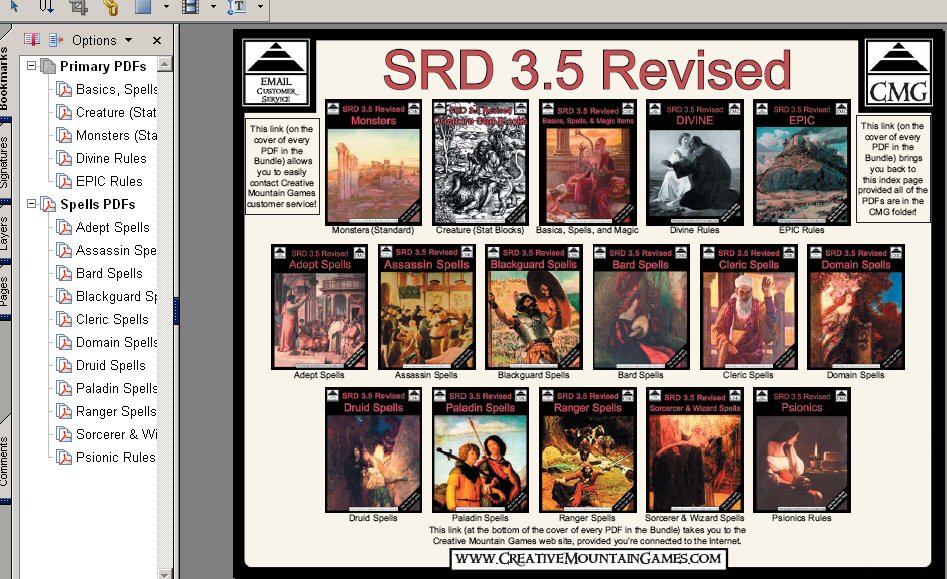Switch to the Signatures tab
This screenshot has height=579, width=947.
coord(4,162)
